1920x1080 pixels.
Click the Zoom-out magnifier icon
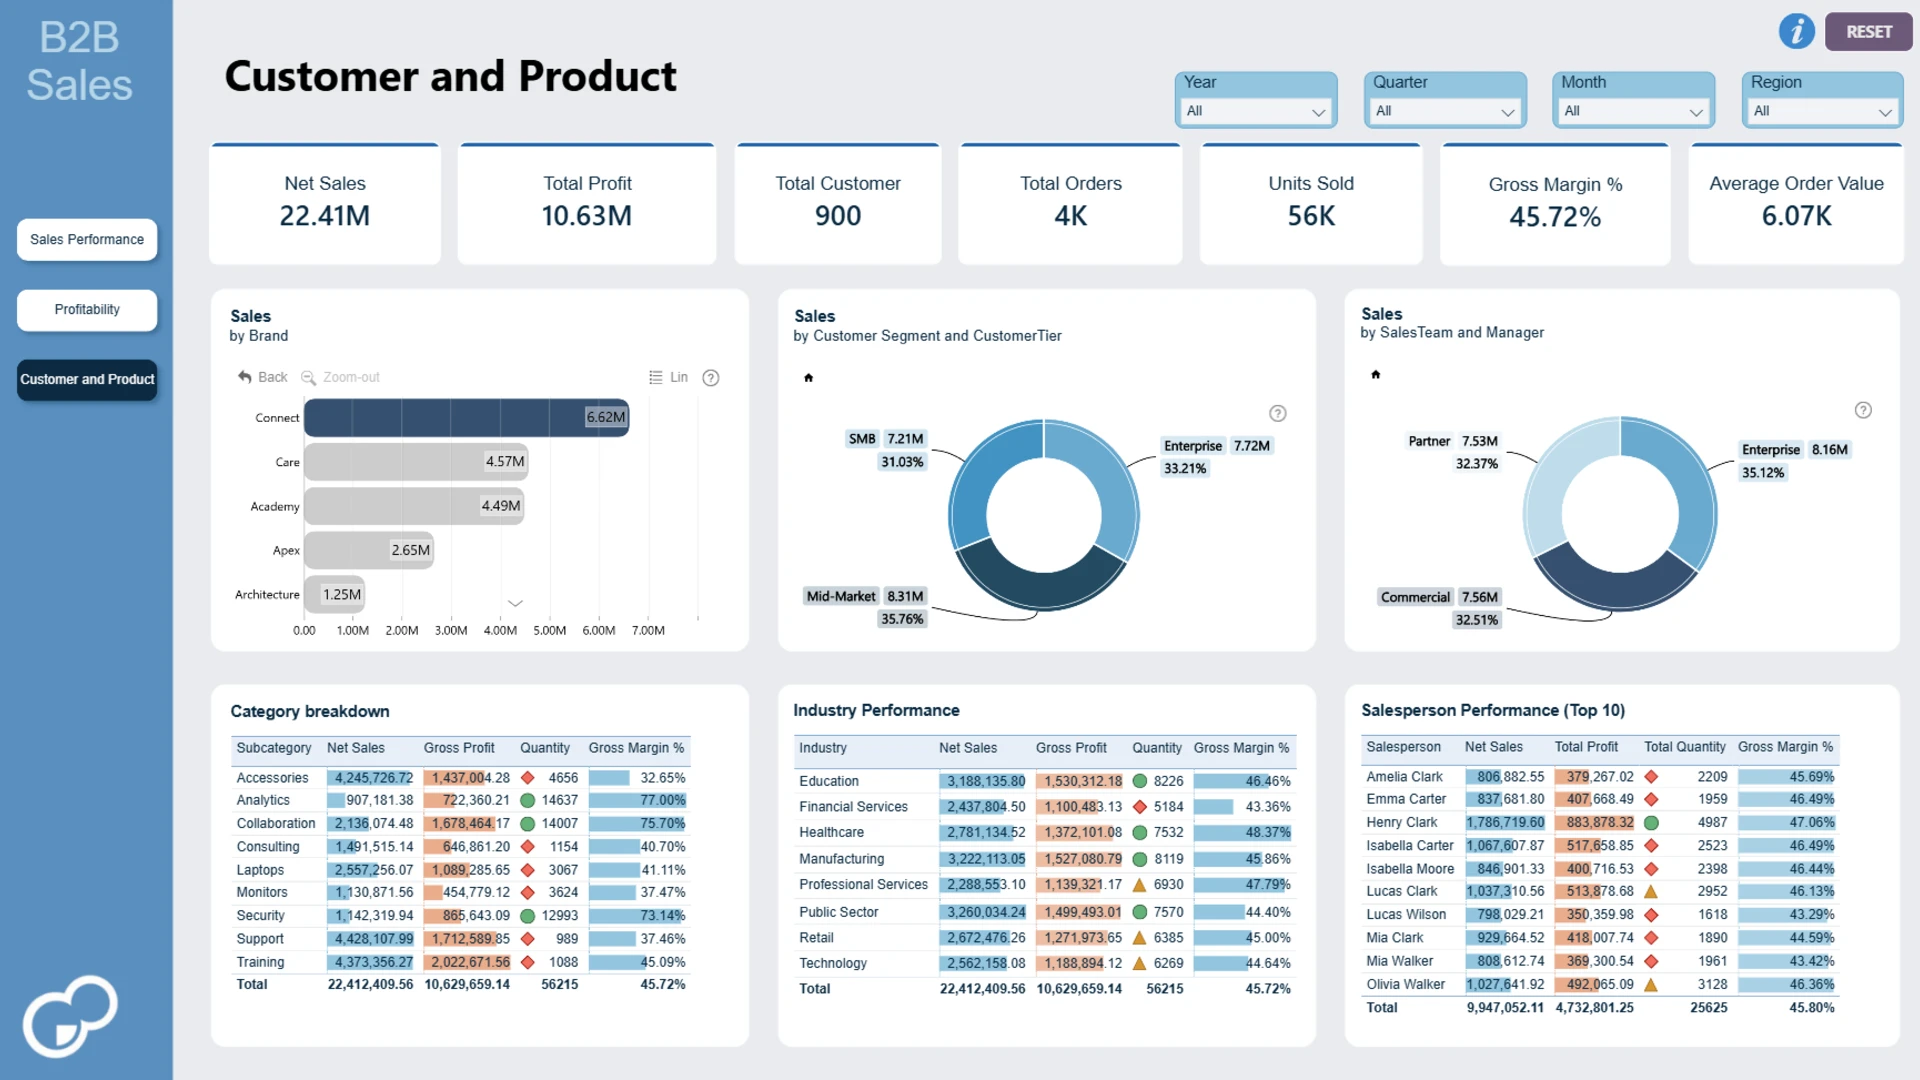308,377
